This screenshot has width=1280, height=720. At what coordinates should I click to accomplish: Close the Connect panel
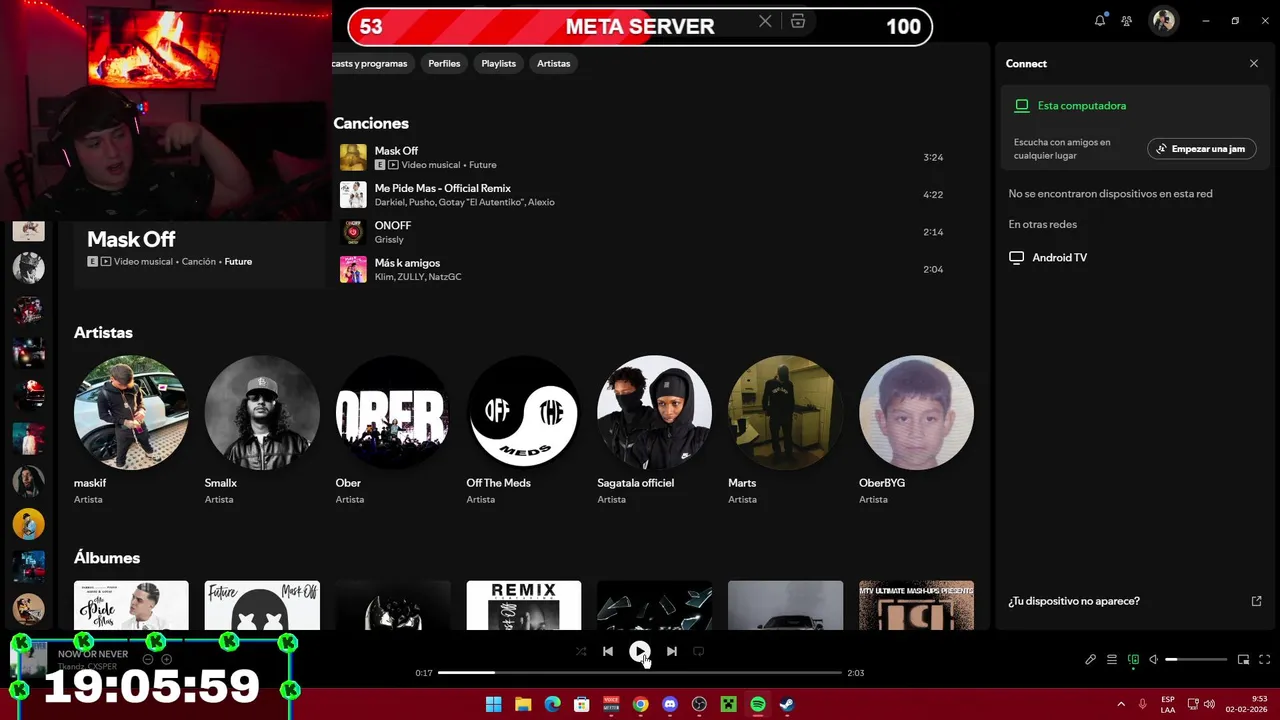point(1254,63)
